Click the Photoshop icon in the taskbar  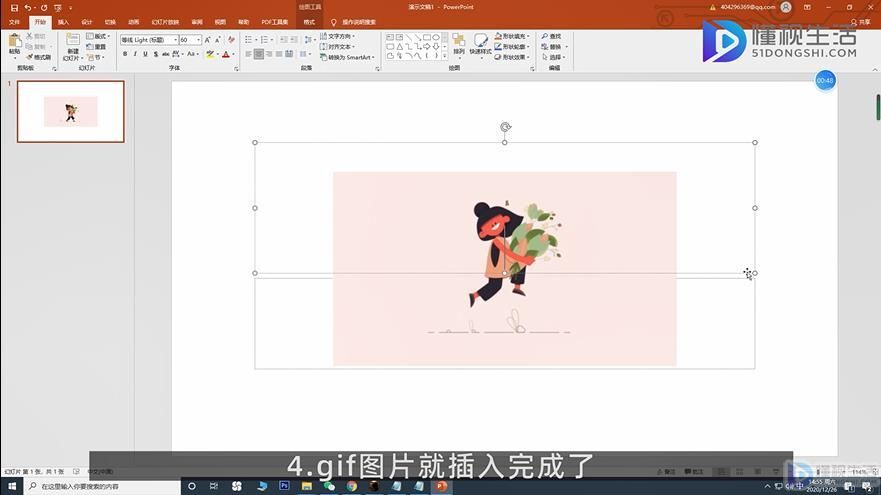284,486
